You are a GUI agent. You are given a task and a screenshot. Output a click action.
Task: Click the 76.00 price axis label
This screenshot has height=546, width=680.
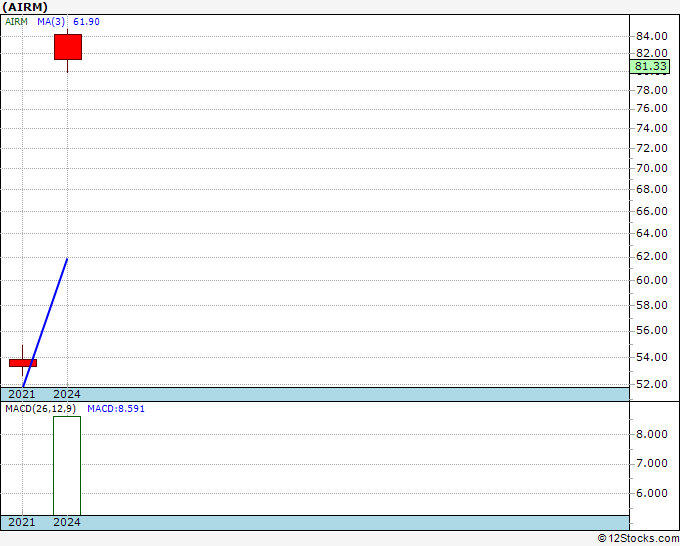651,108
